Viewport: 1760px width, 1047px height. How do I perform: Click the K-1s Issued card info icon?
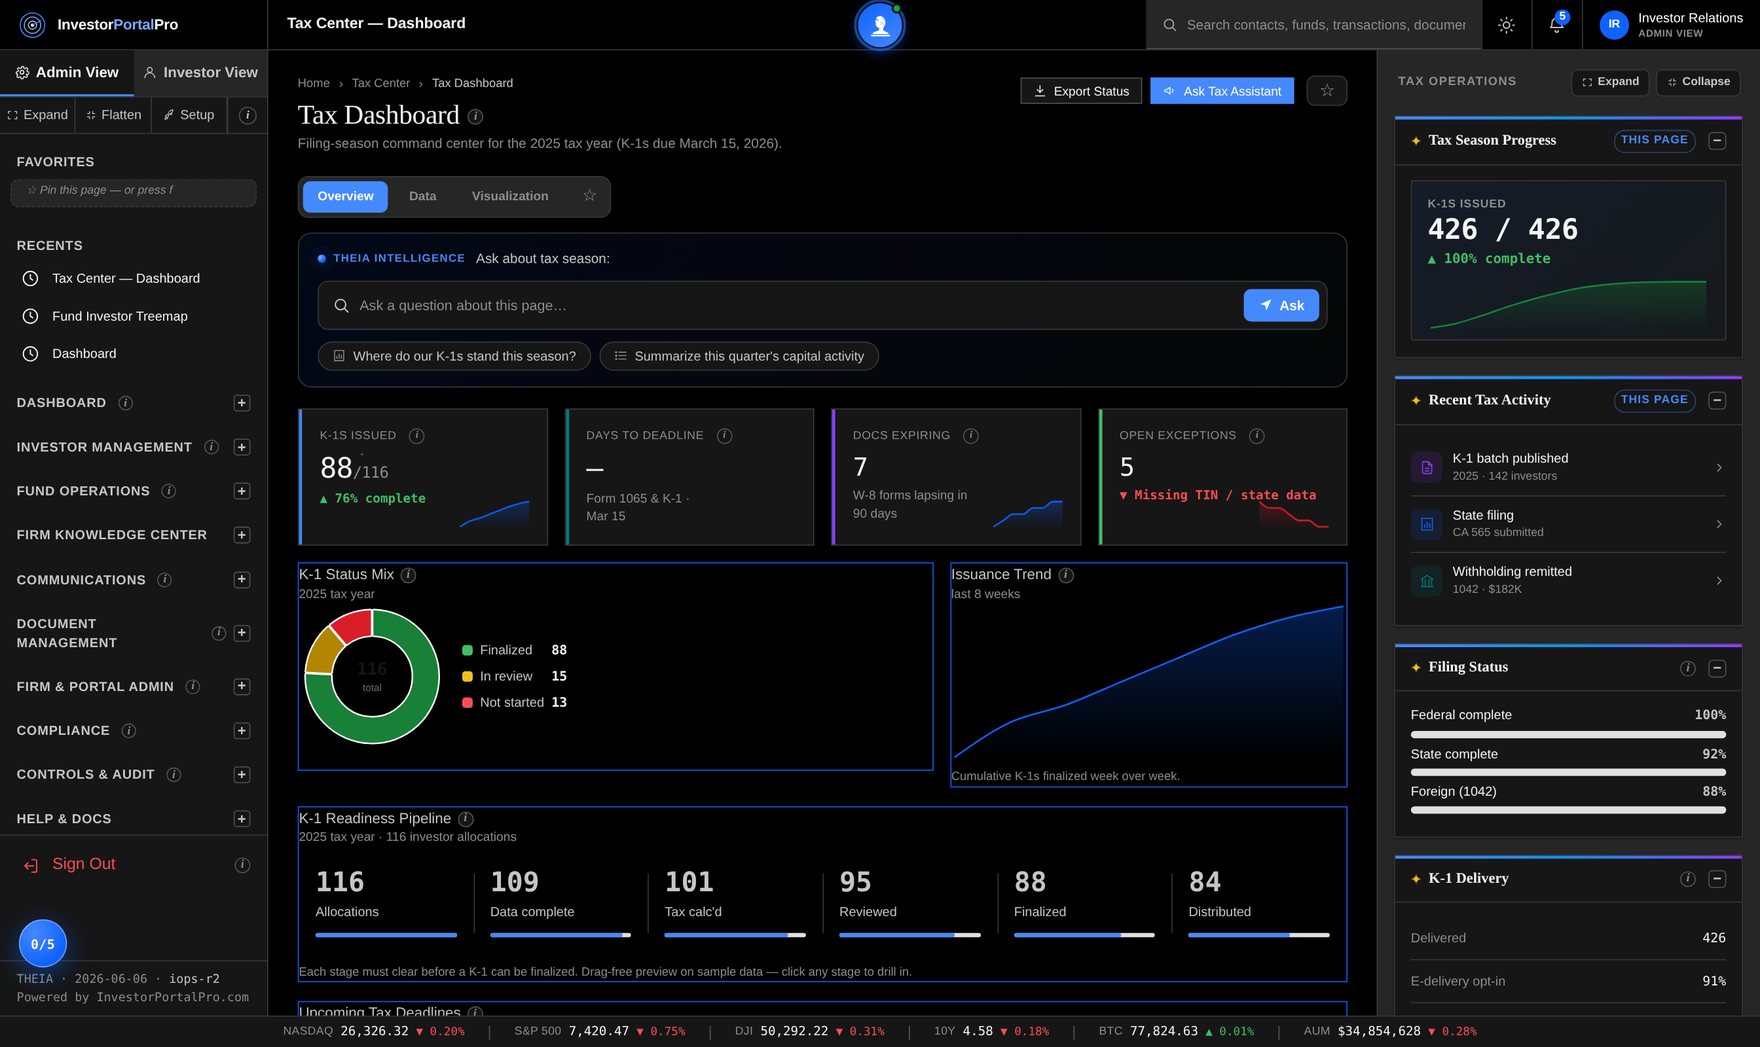[x=417, y=436]
